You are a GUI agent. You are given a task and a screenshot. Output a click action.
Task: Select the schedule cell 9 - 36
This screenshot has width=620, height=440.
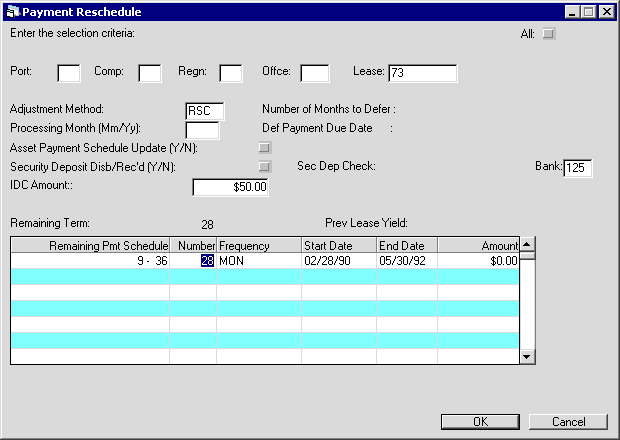point(90,261)
